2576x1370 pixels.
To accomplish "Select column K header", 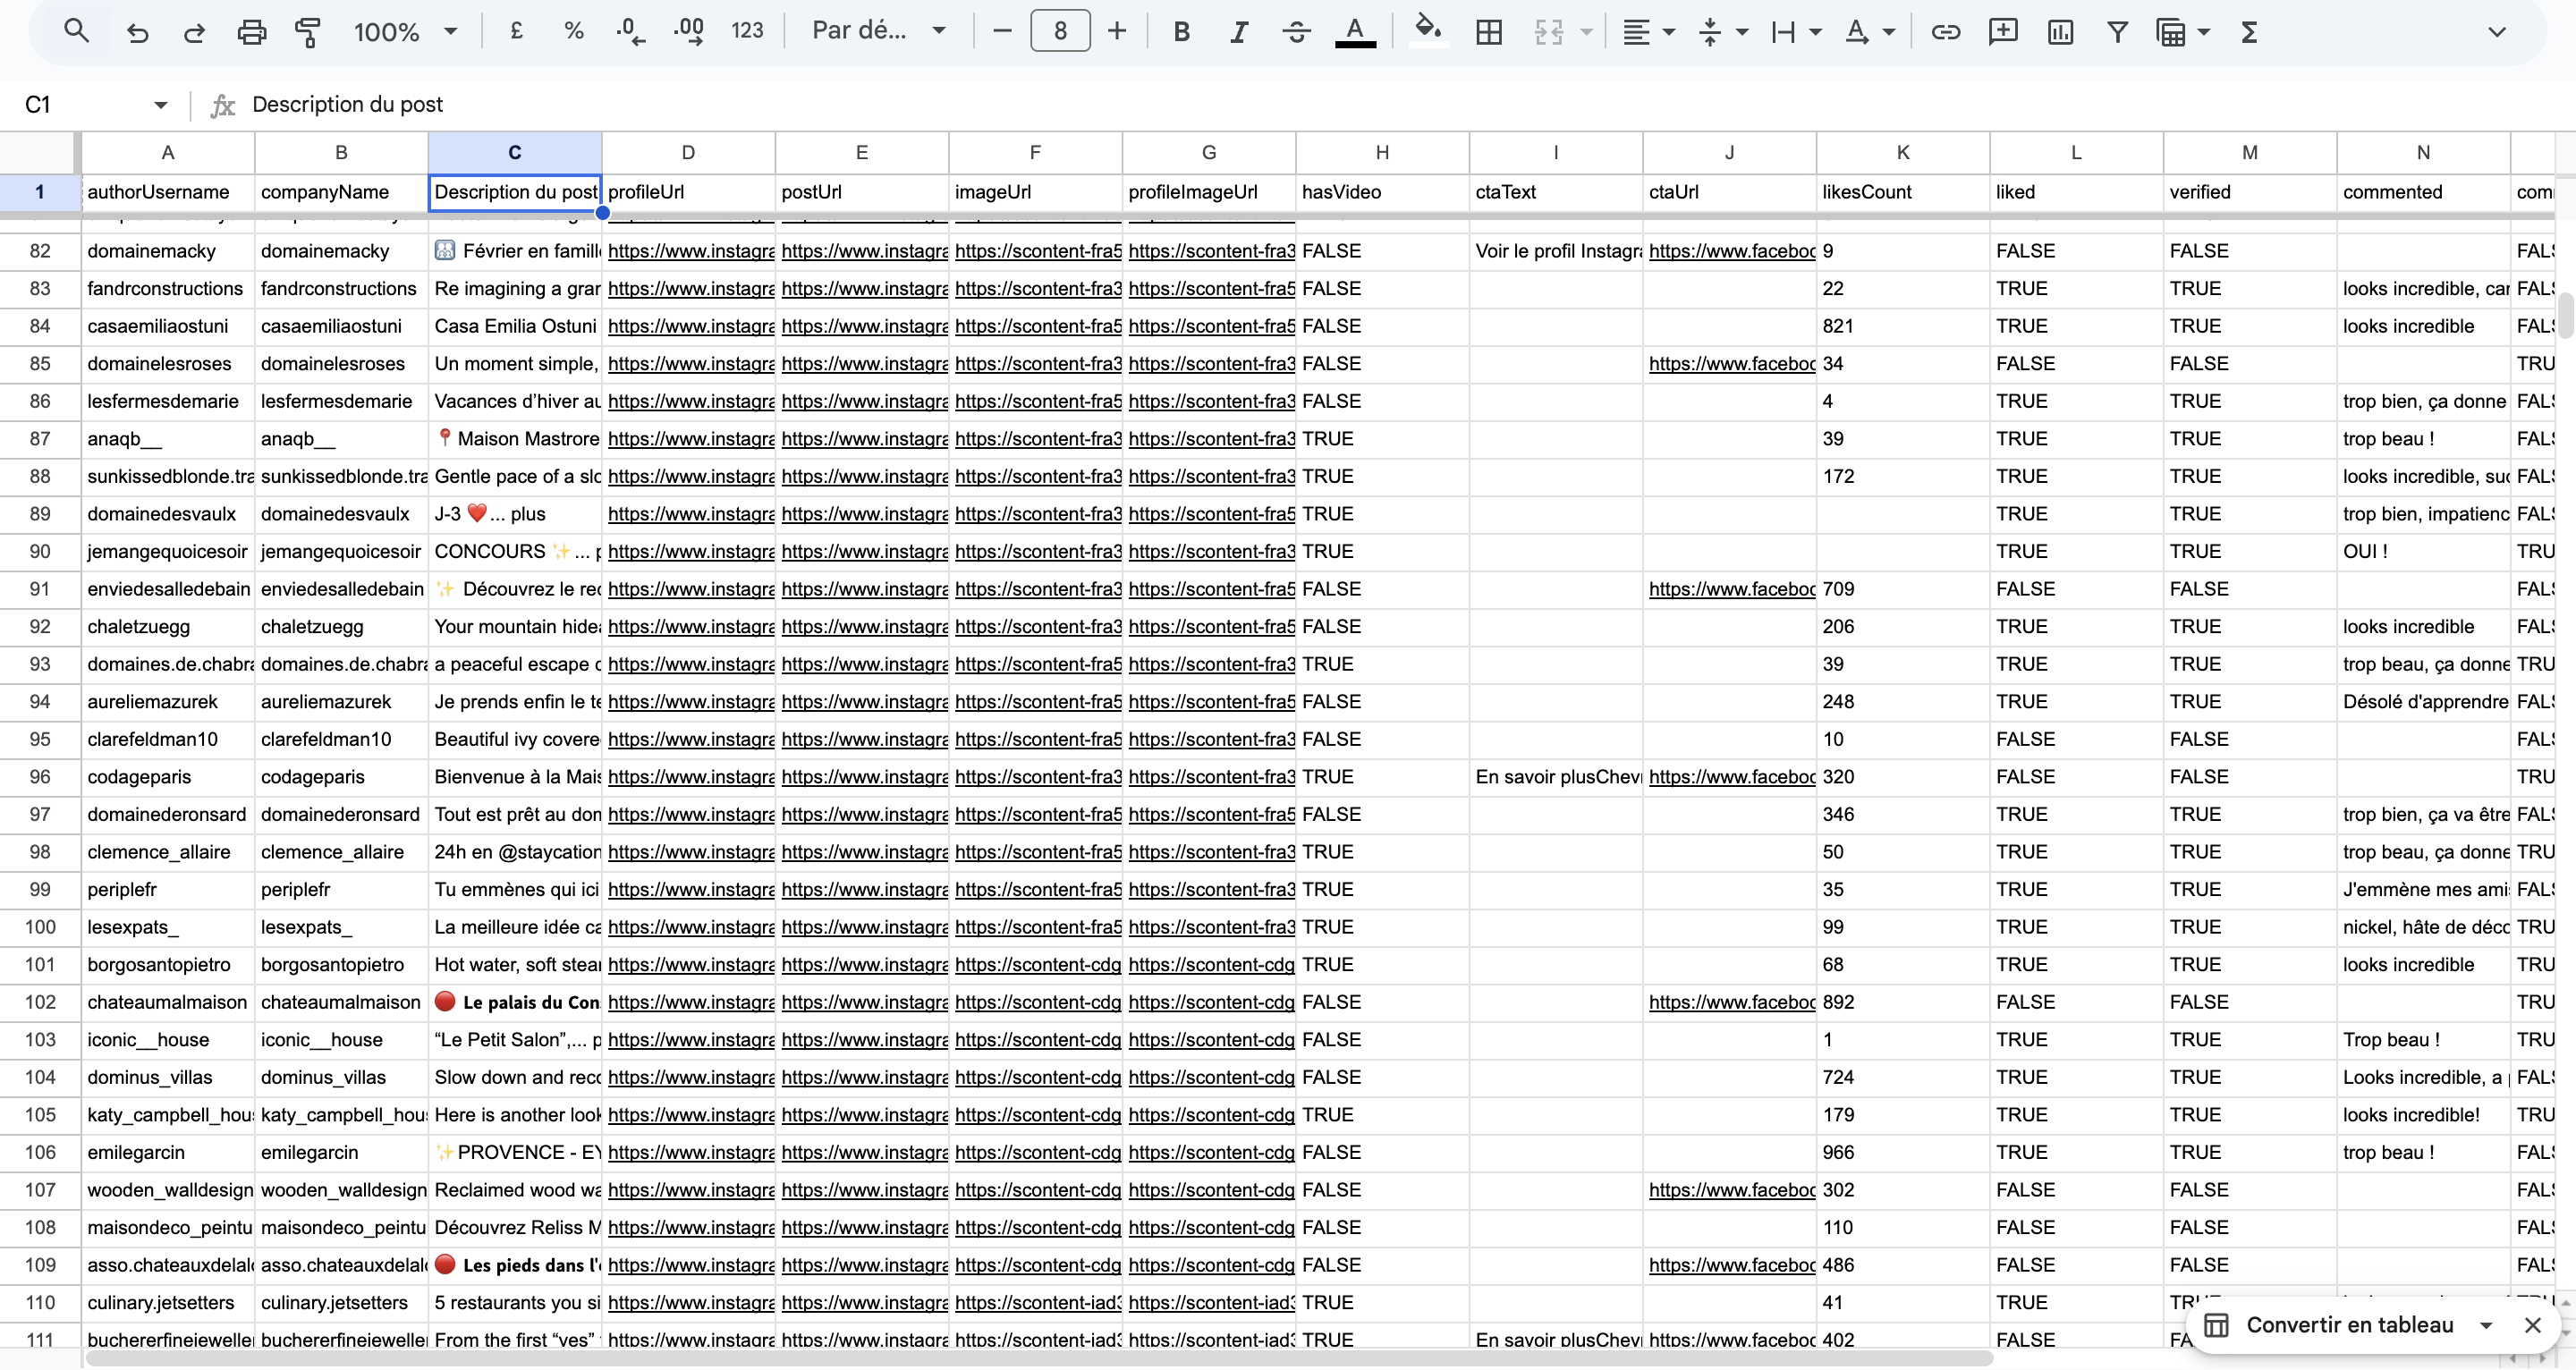I will [1902, 152].
